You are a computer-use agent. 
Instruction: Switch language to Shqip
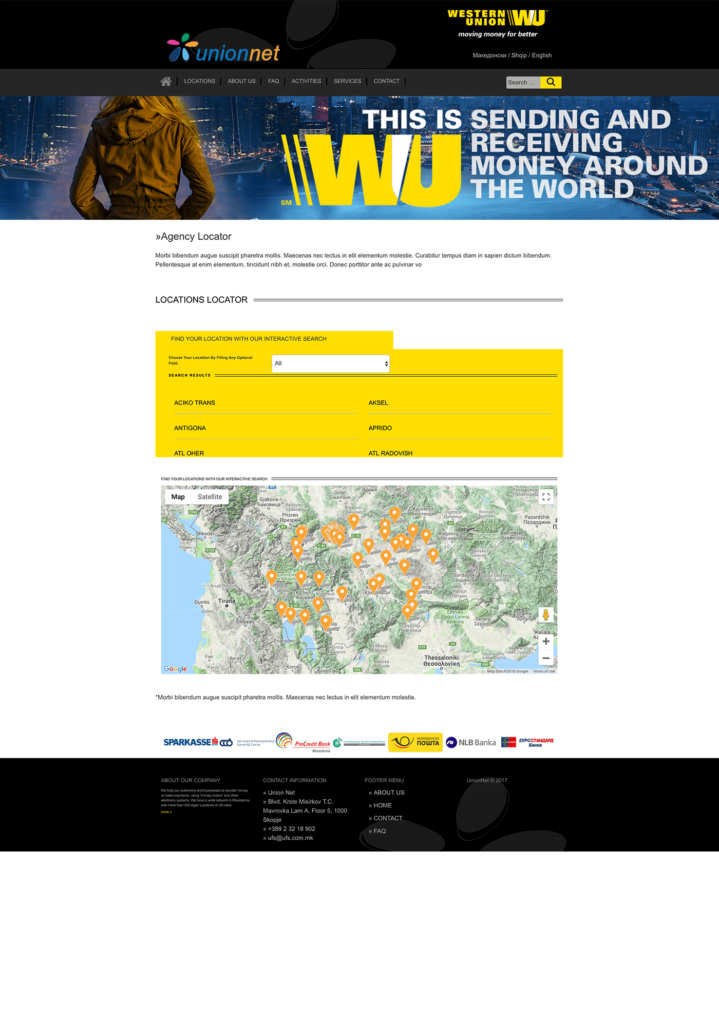click(519, 56)
